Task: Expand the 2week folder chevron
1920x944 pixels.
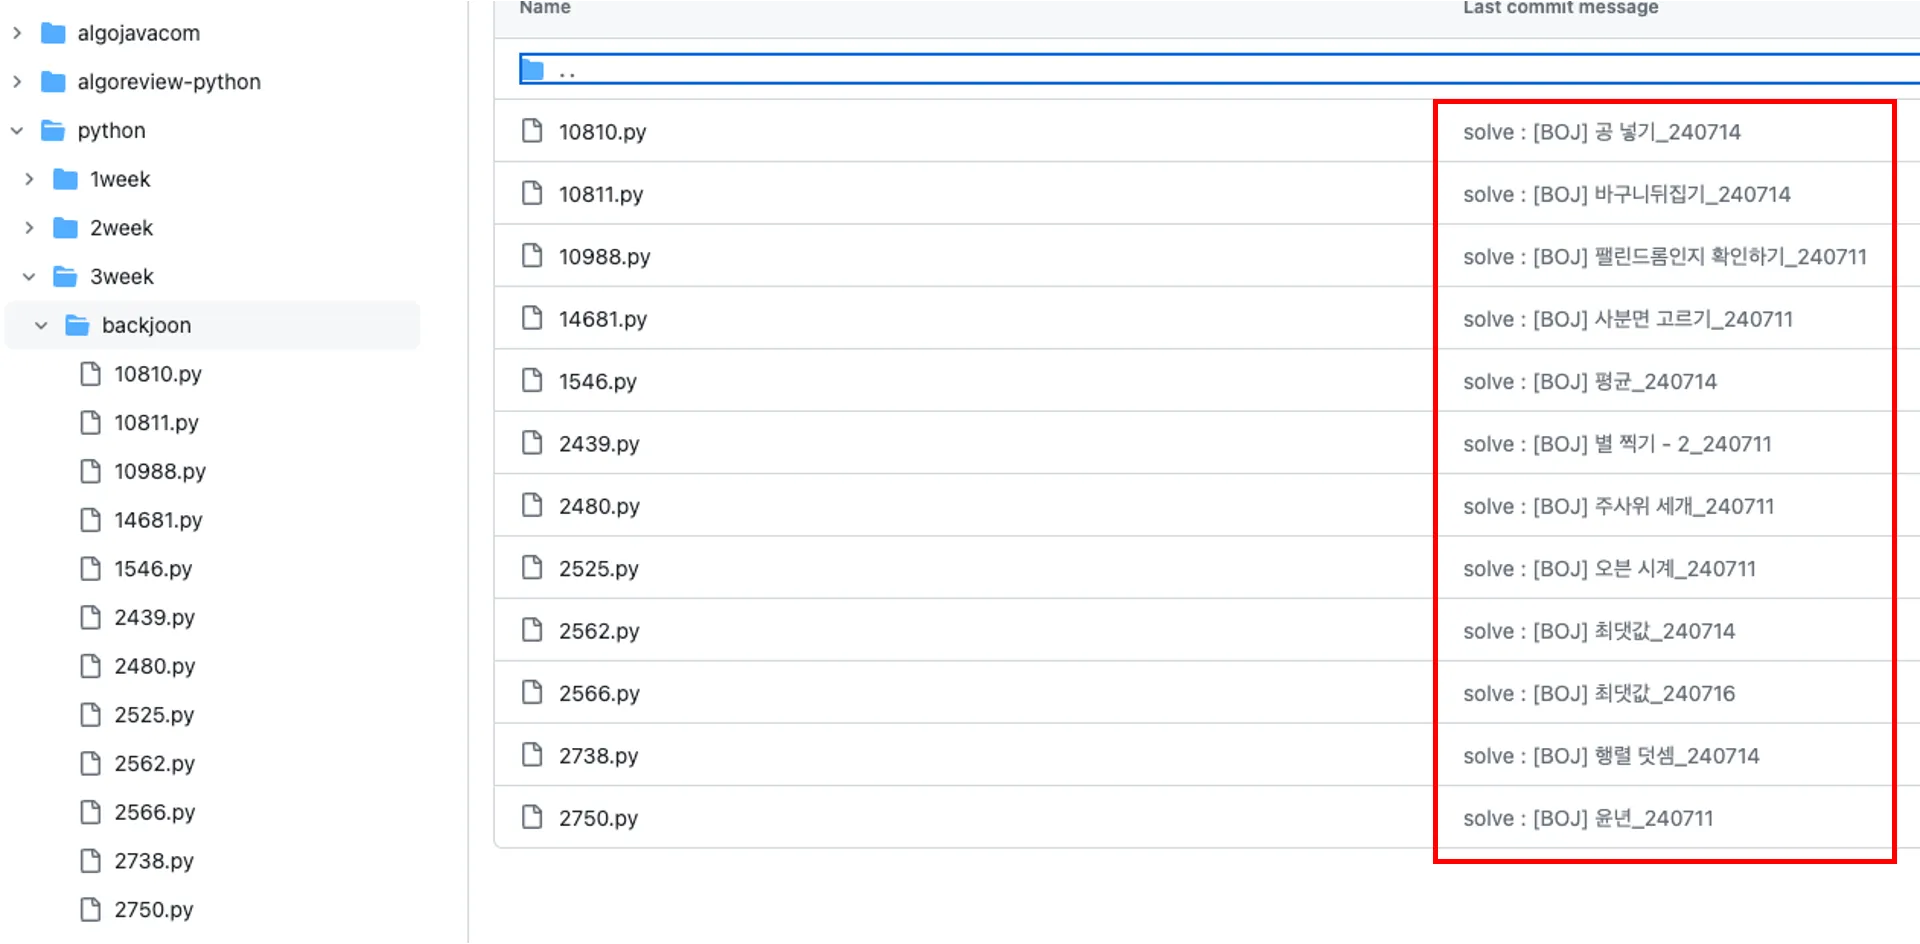Action: pyautogui.click(x=29, y=228)
